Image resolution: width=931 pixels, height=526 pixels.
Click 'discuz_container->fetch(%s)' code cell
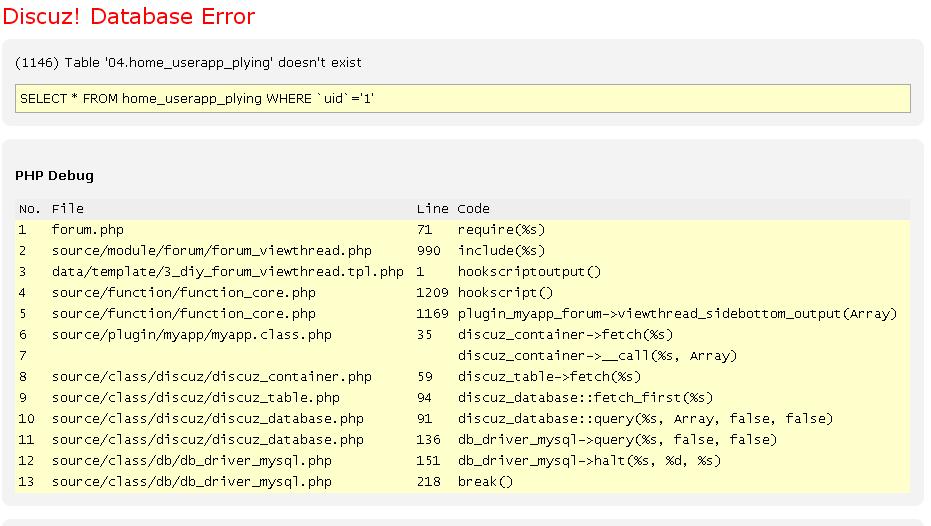pos(565,335)
